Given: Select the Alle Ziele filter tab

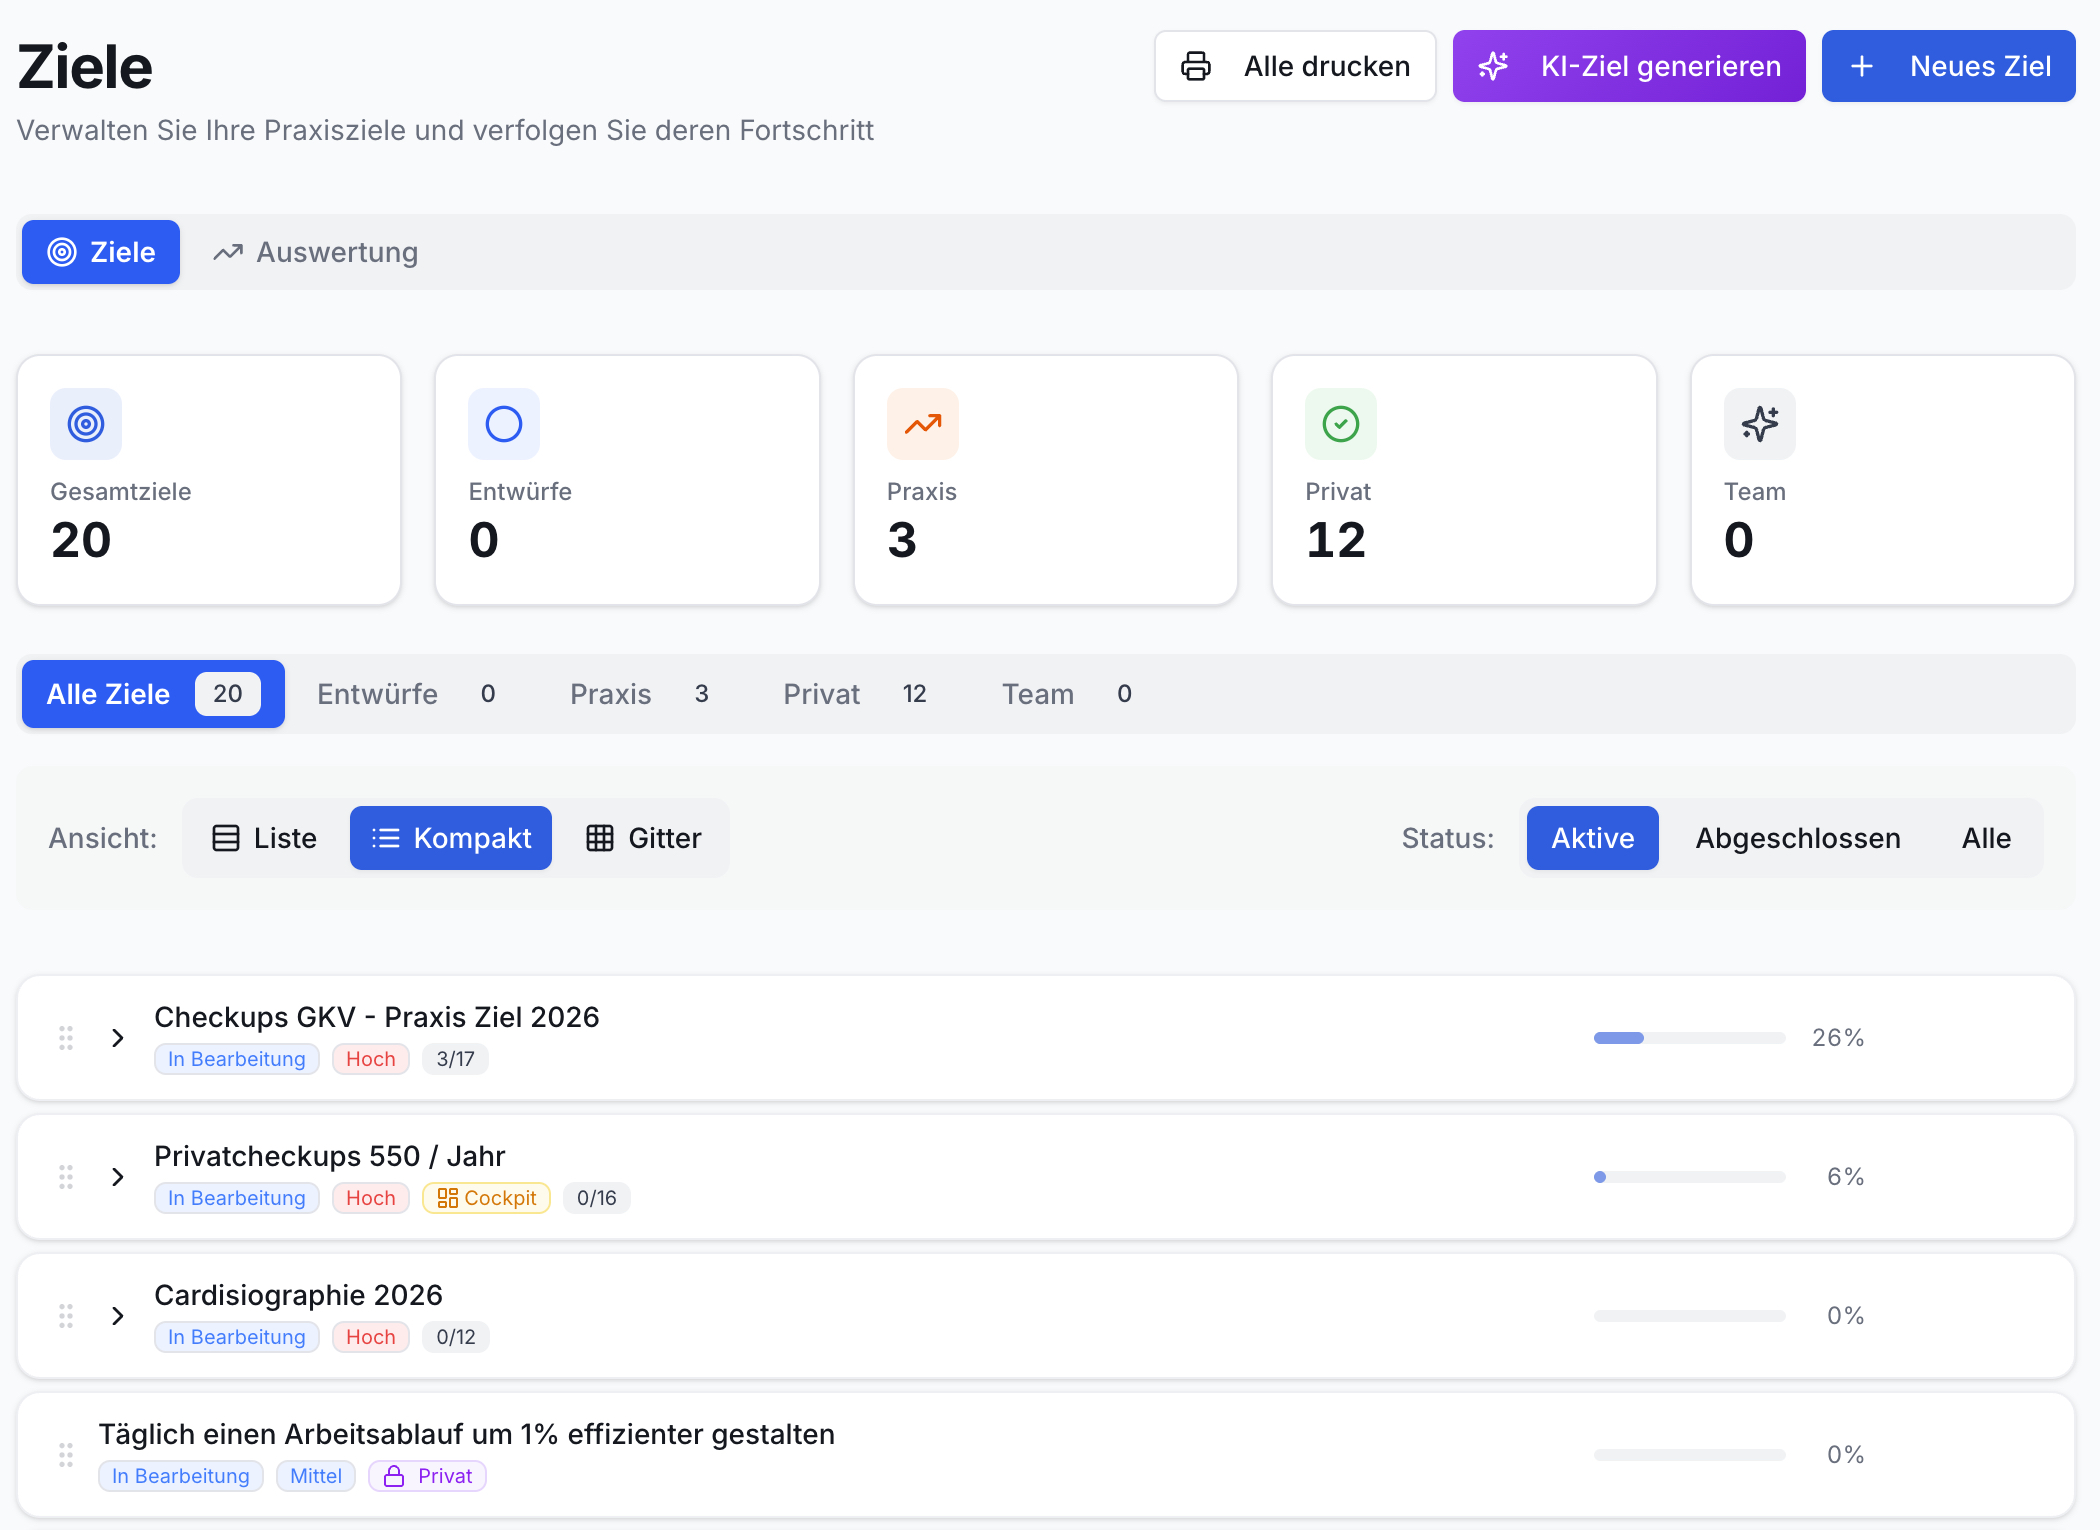Looking at the screenshot, I should click(x=153, y=694).
